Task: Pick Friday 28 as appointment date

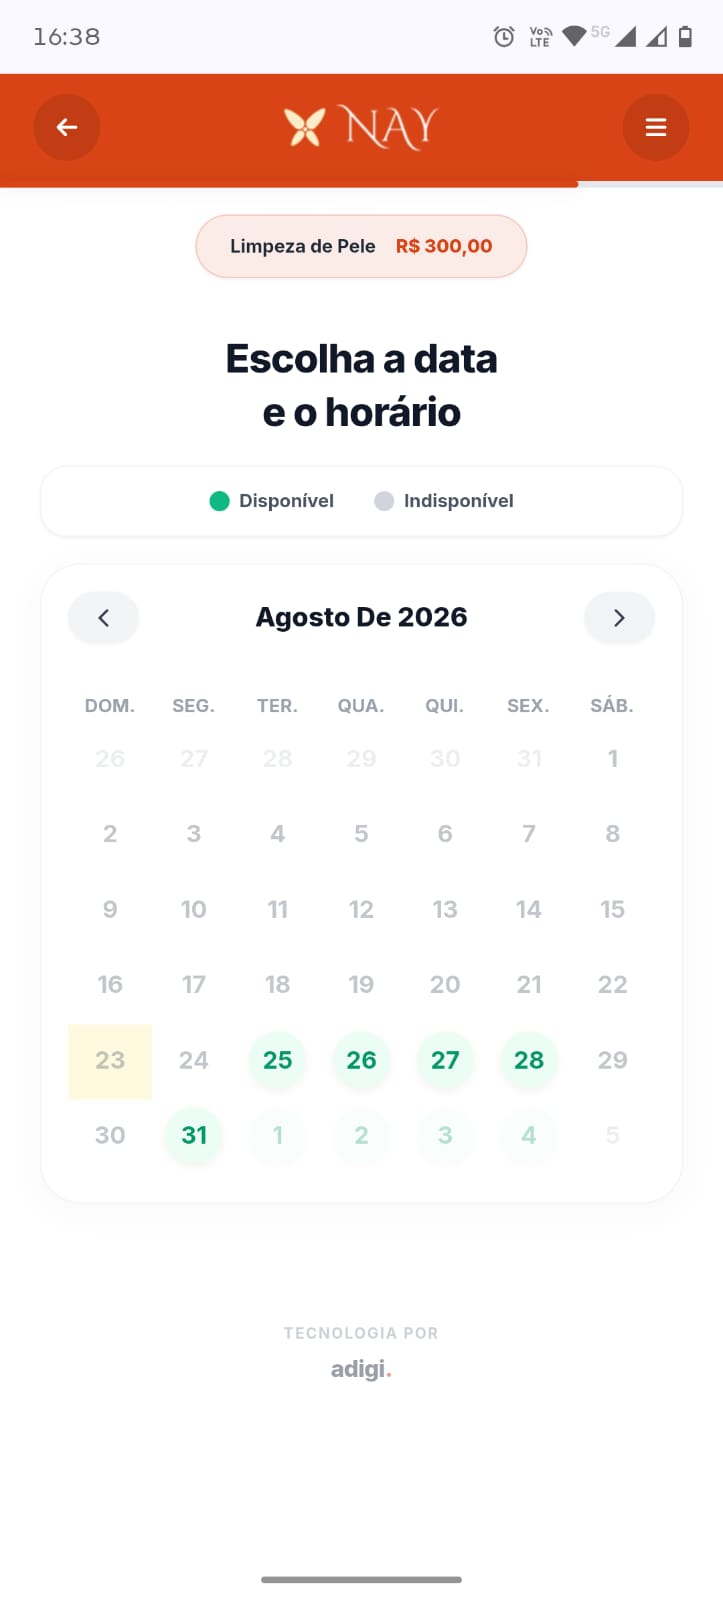Action: tap(529, 1060)
